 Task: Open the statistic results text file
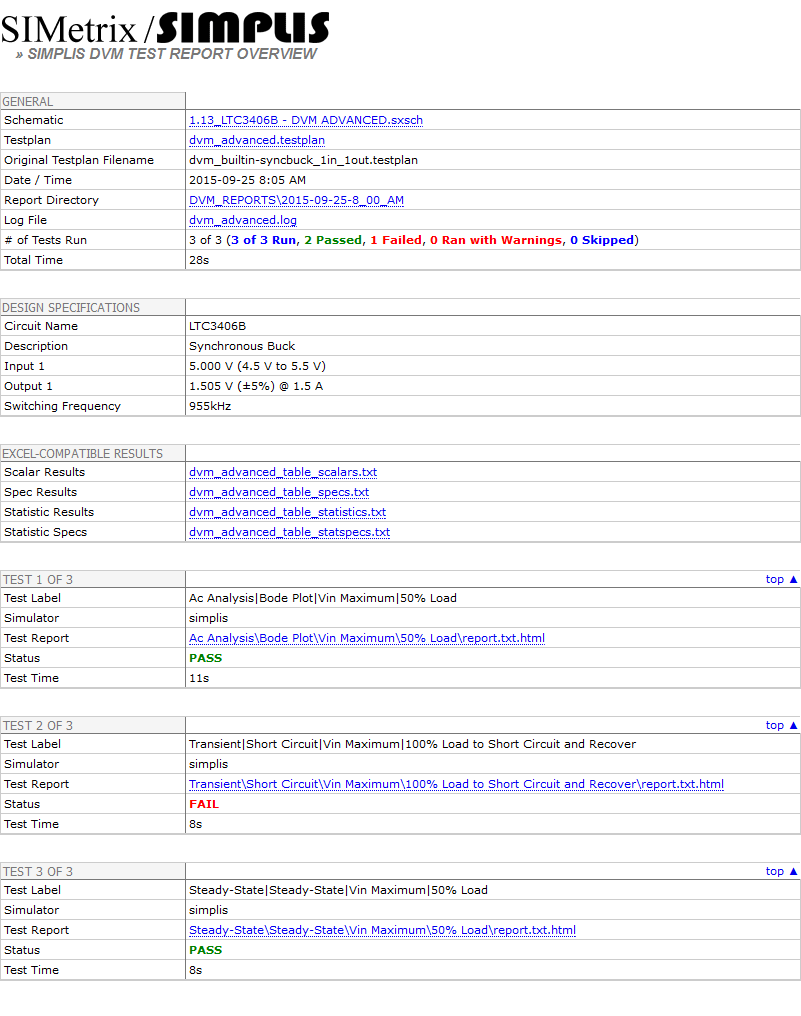click(x=287, y=512)
